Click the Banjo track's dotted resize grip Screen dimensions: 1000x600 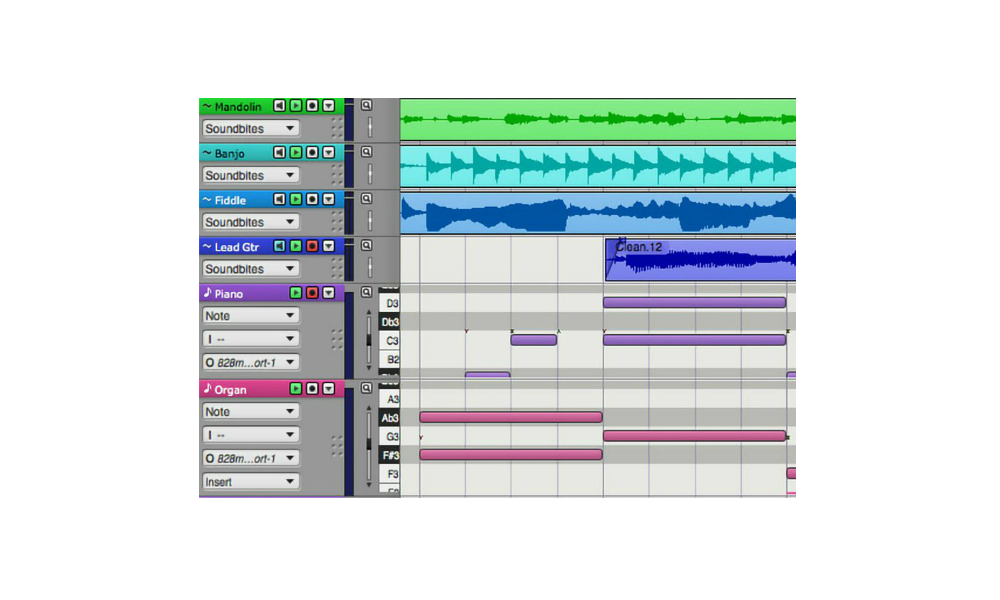(337, 174)
